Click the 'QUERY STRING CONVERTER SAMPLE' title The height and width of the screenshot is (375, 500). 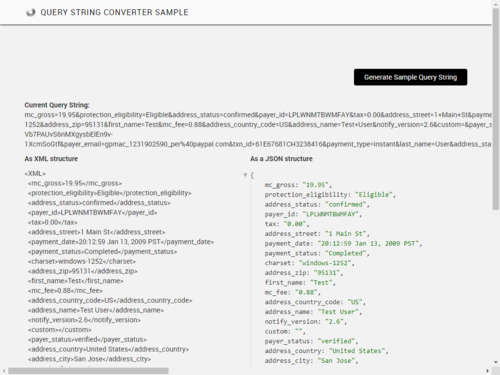[x=114, y=13]
